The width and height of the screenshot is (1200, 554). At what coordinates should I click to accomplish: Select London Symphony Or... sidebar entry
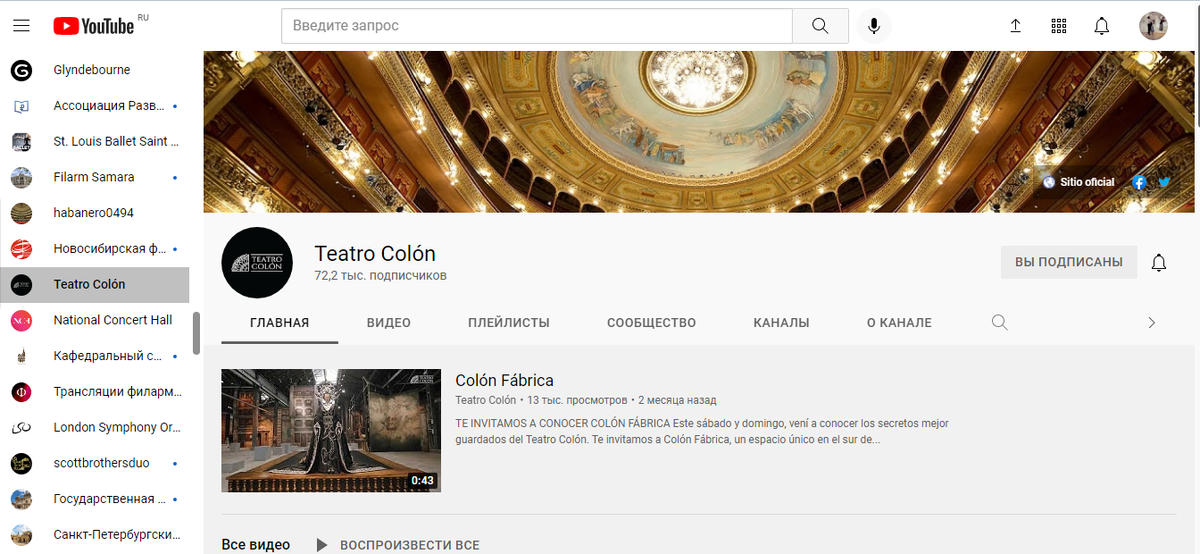point(95,427)
